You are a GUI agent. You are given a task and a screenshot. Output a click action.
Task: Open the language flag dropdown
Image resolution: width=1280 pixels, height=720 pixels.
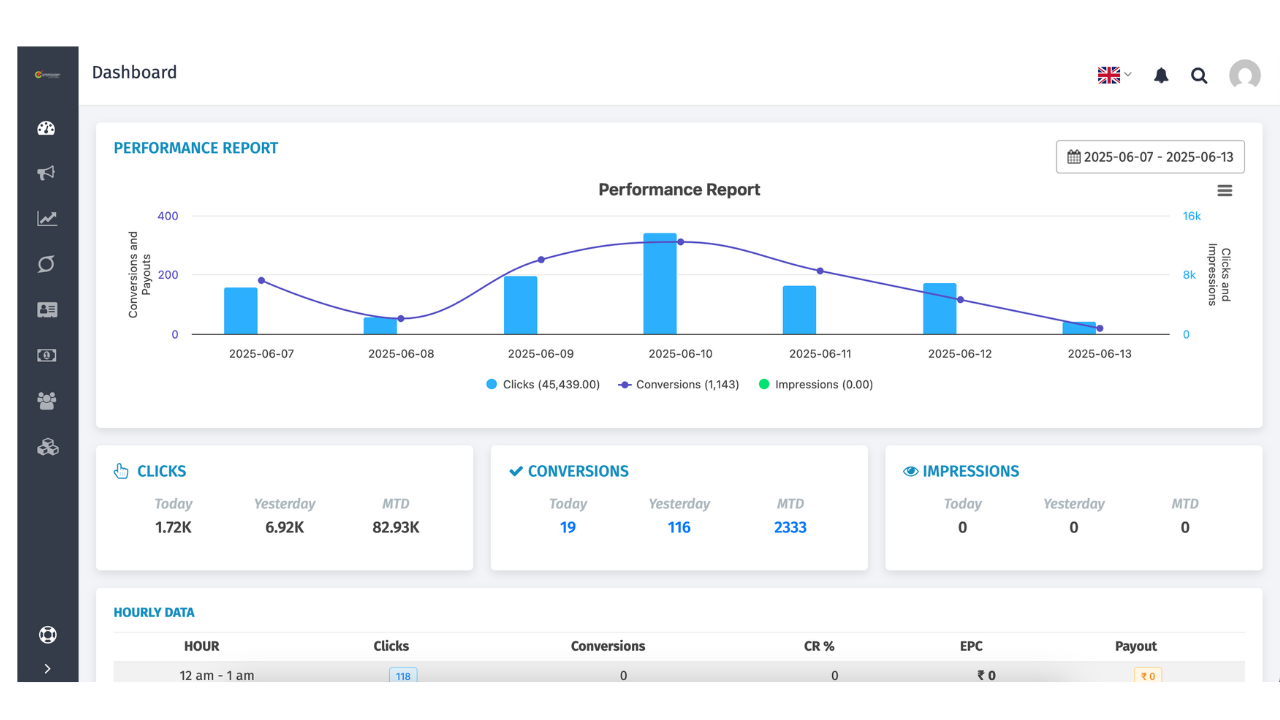click(1114, 75)
